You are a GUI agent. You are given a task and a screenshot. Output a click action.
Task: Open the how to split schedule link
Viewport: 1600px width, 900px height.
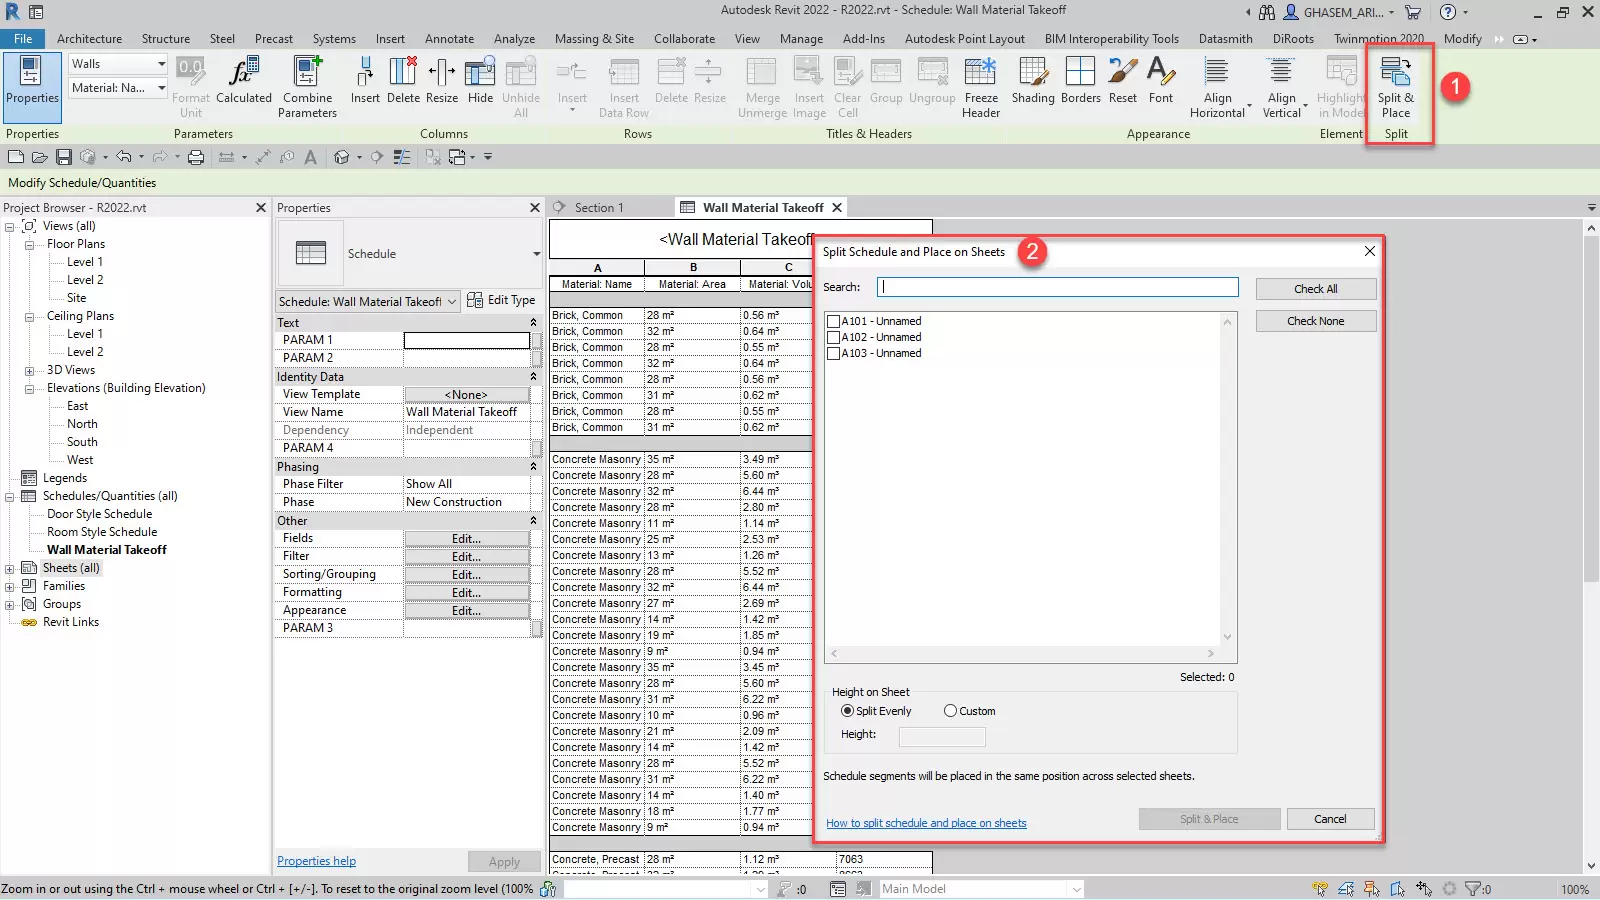[926, 823]
